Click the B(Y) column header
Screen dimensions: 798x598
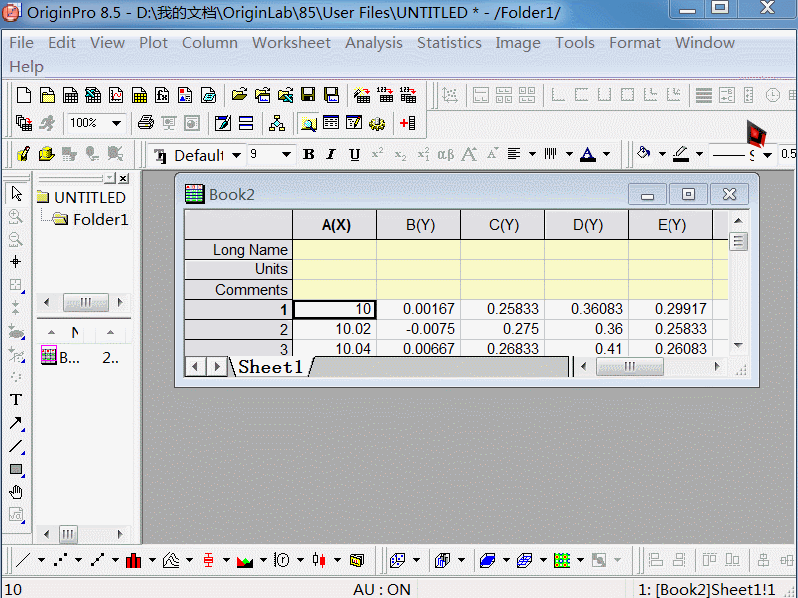click(x=419, y=225)
